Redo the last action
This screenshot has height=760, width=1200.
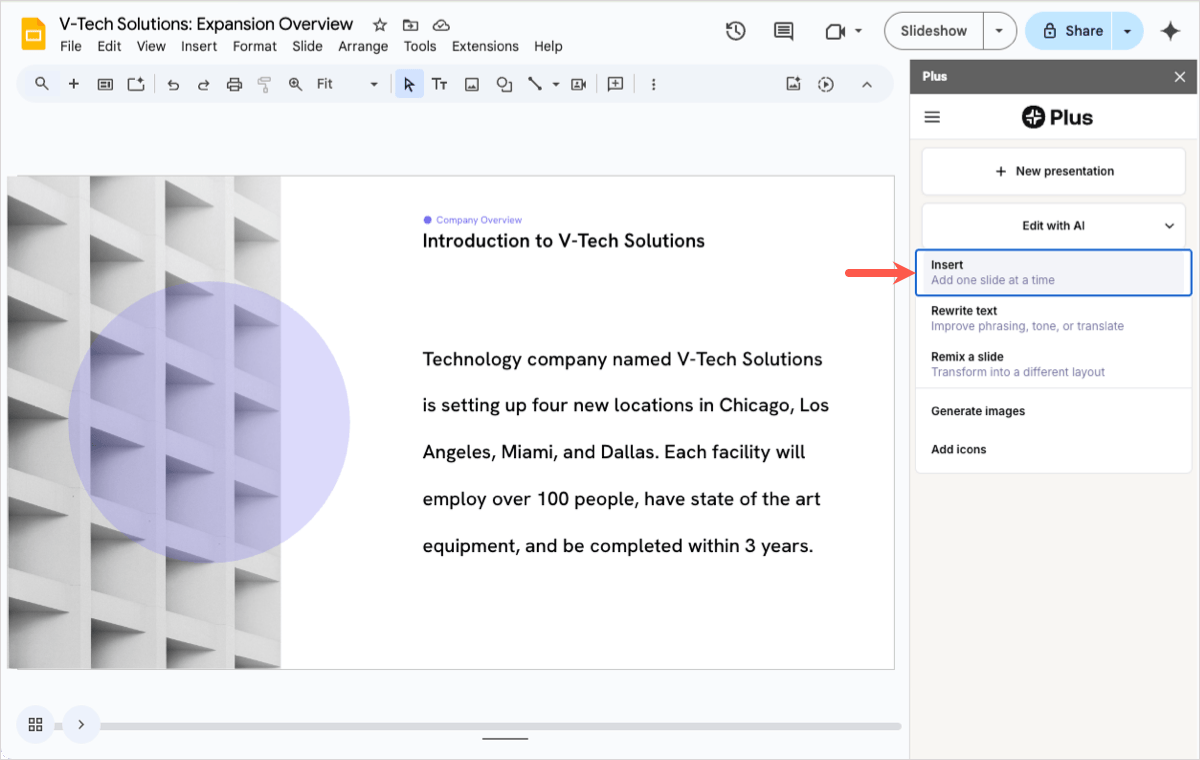coord(204,85)
